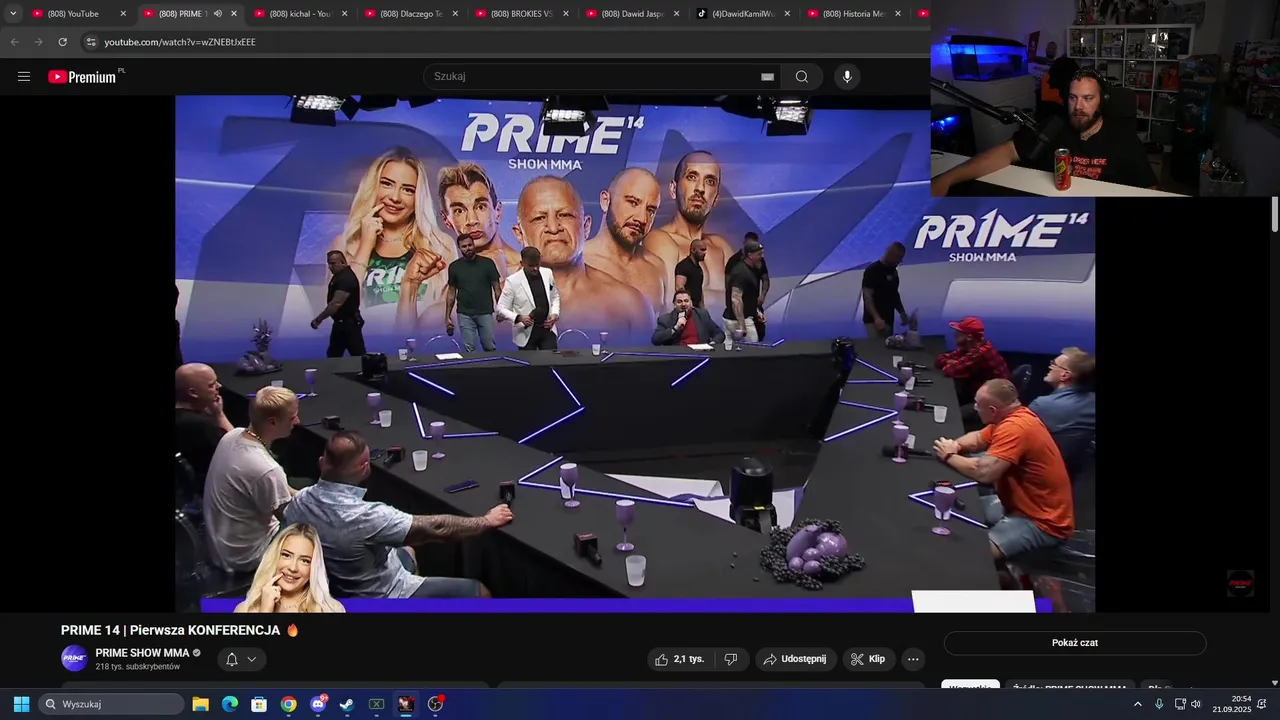Start voice search with microphone icon
1280x720 pixels.
coord(847,77)
